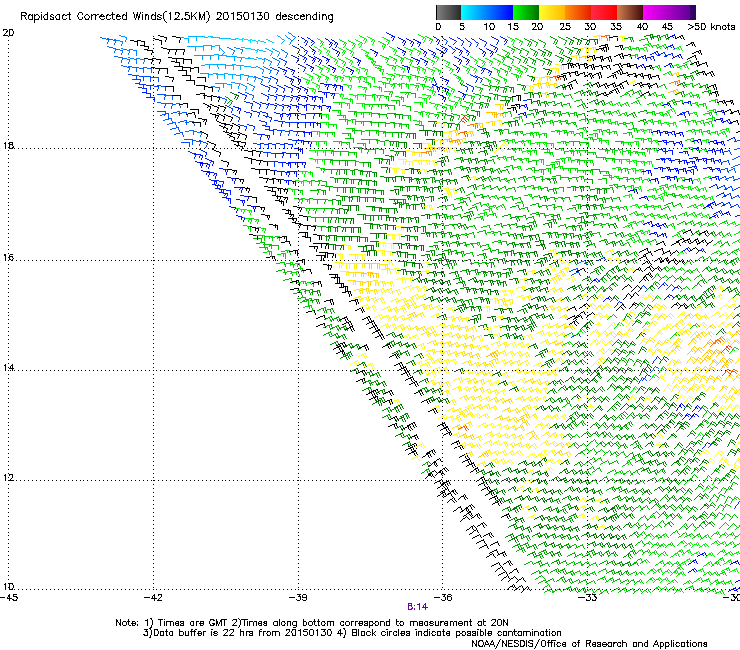The height and width of the screenshot is (650, 740).
Task: Click the legend tick label '10'
Action: tap(489, 27)
